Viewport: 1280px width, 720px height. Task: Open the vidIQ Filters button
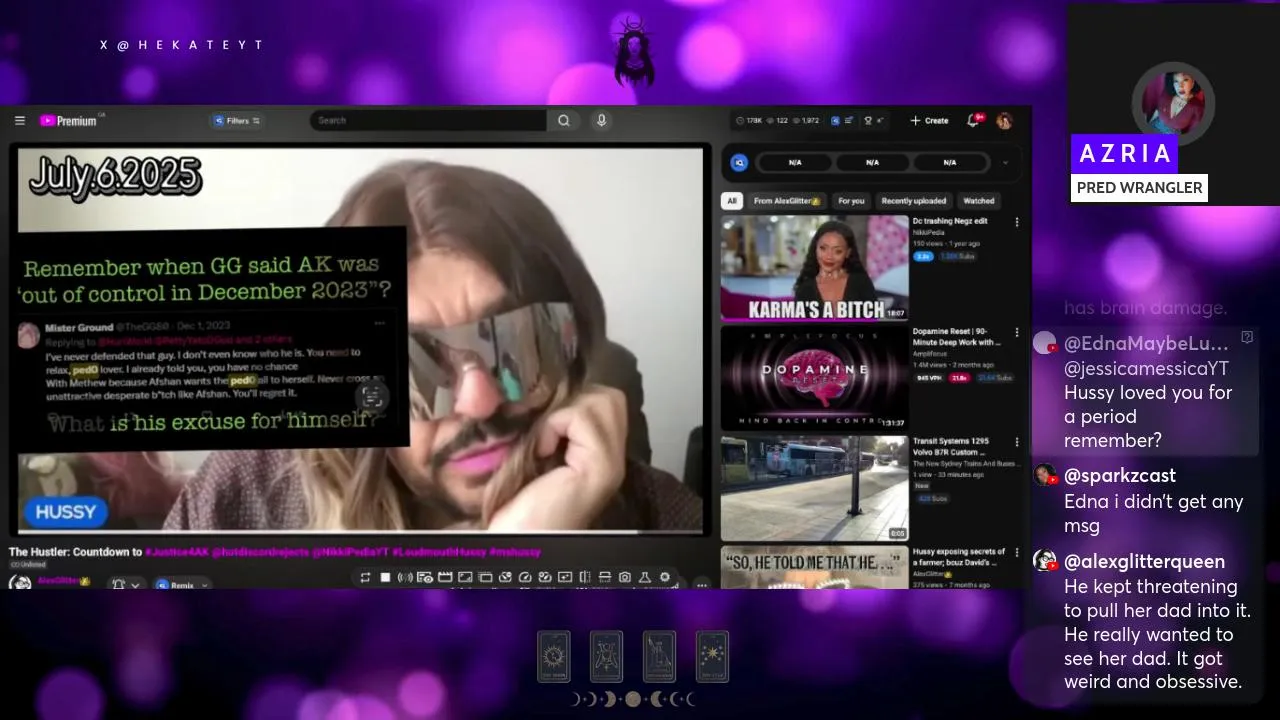pyautogui.click(x=237, y=120)
